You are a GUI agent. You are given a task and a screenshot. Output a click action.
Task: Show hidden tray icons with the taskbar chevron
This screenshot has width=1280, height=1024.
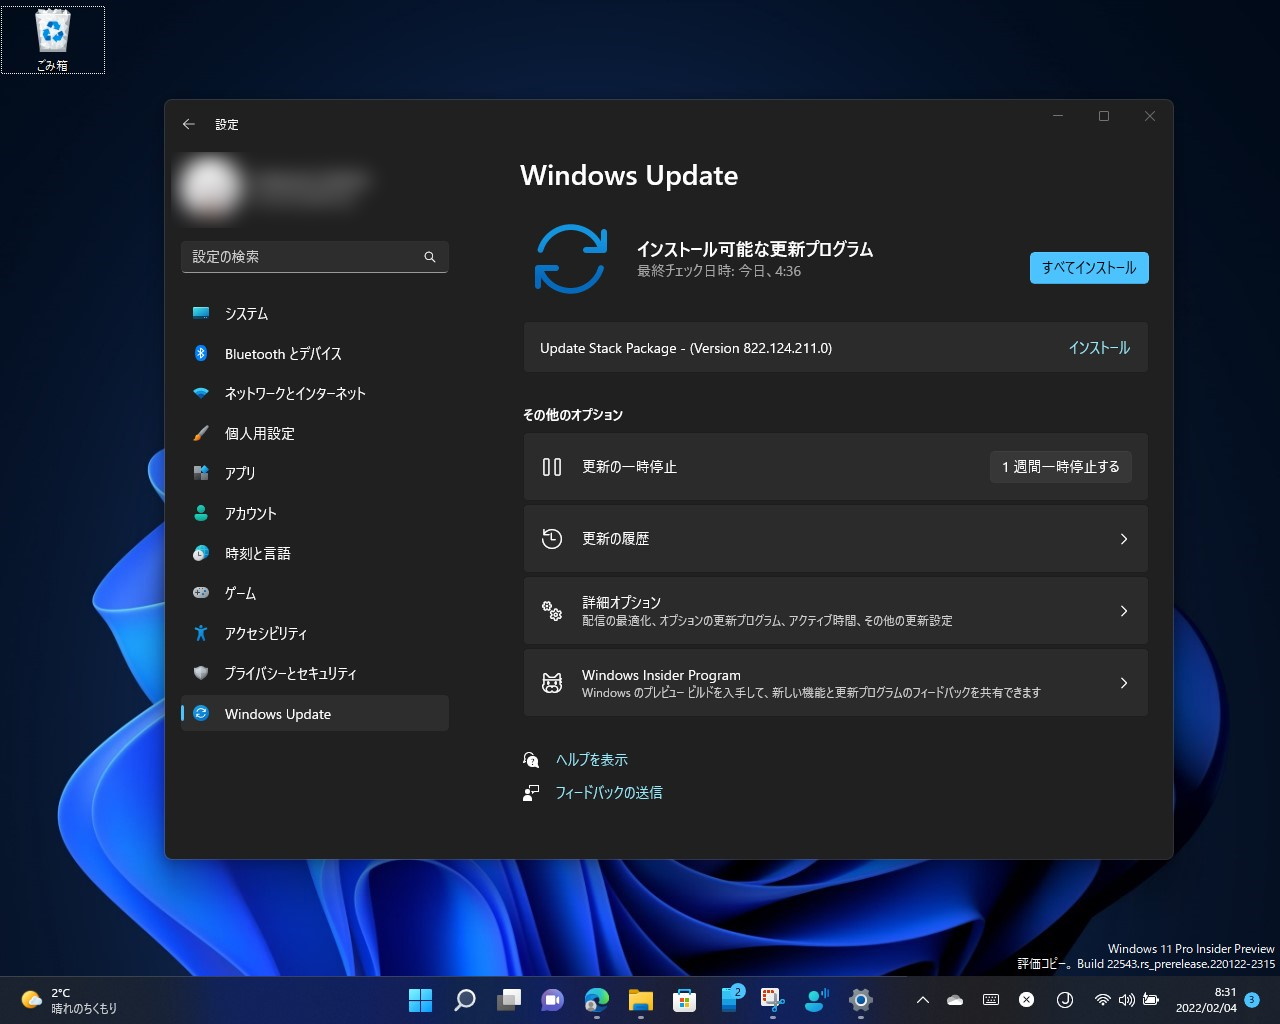coord(922,1000)
